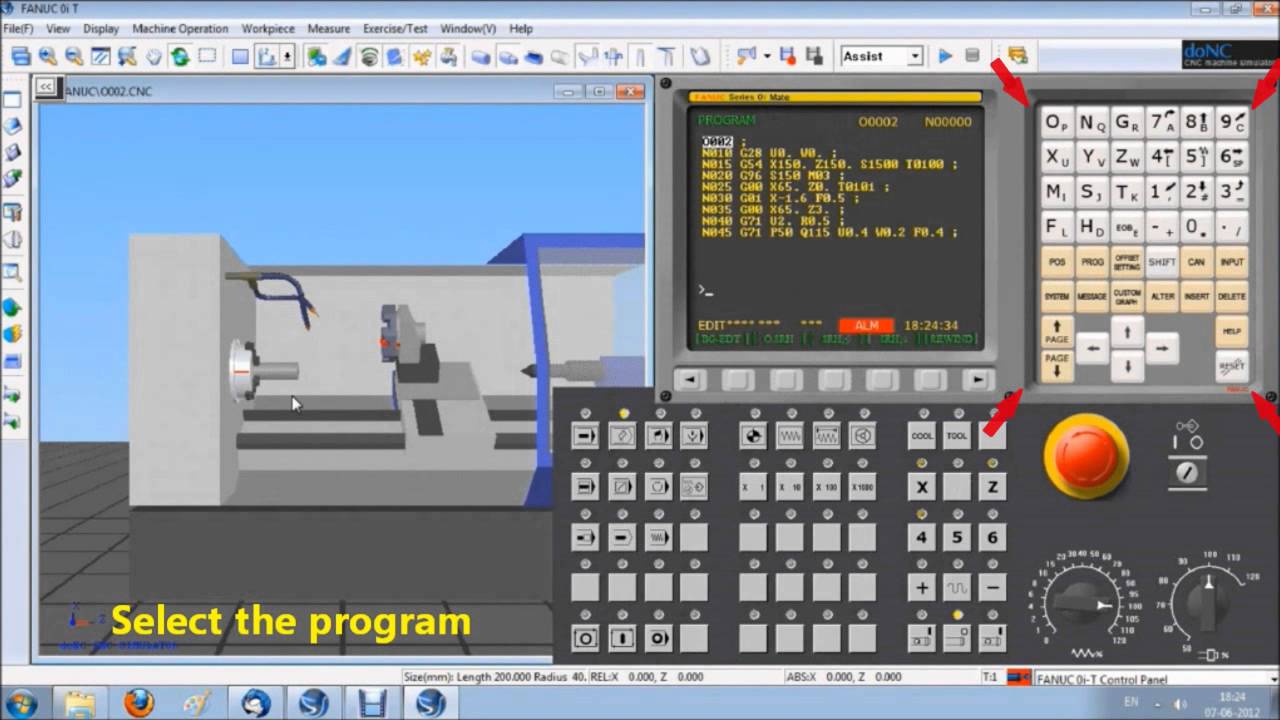The image size is (1280, 720).
Task: Select the X 100 increment button
Action: (x=826, y=487)
